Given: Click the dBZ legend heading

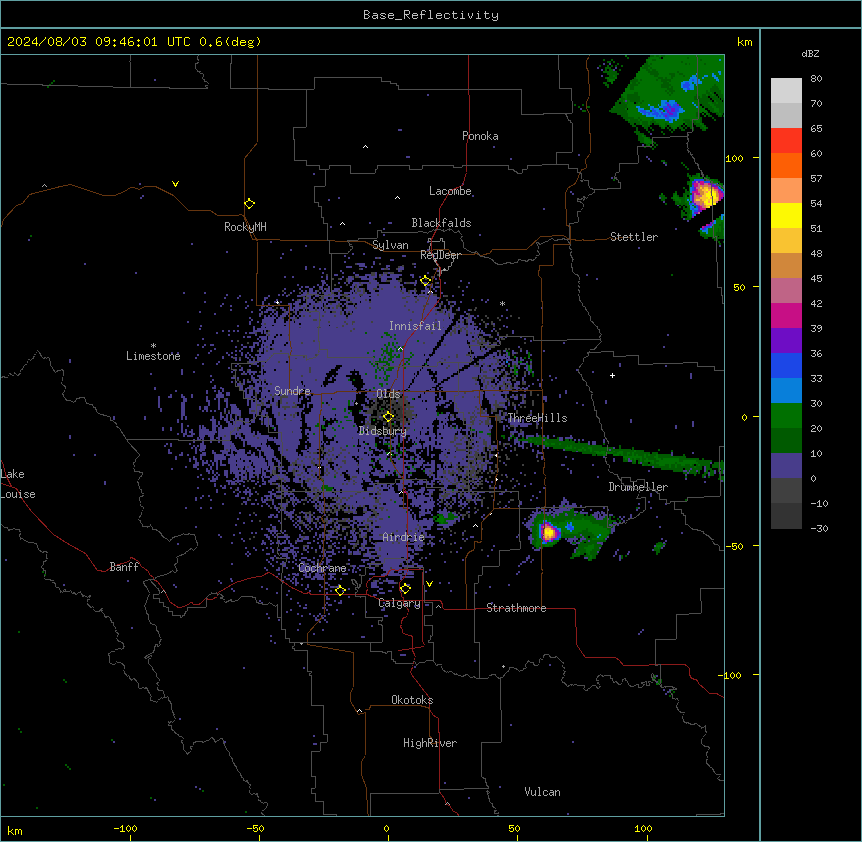Looking at the screenshot, I should click(810, 53).
